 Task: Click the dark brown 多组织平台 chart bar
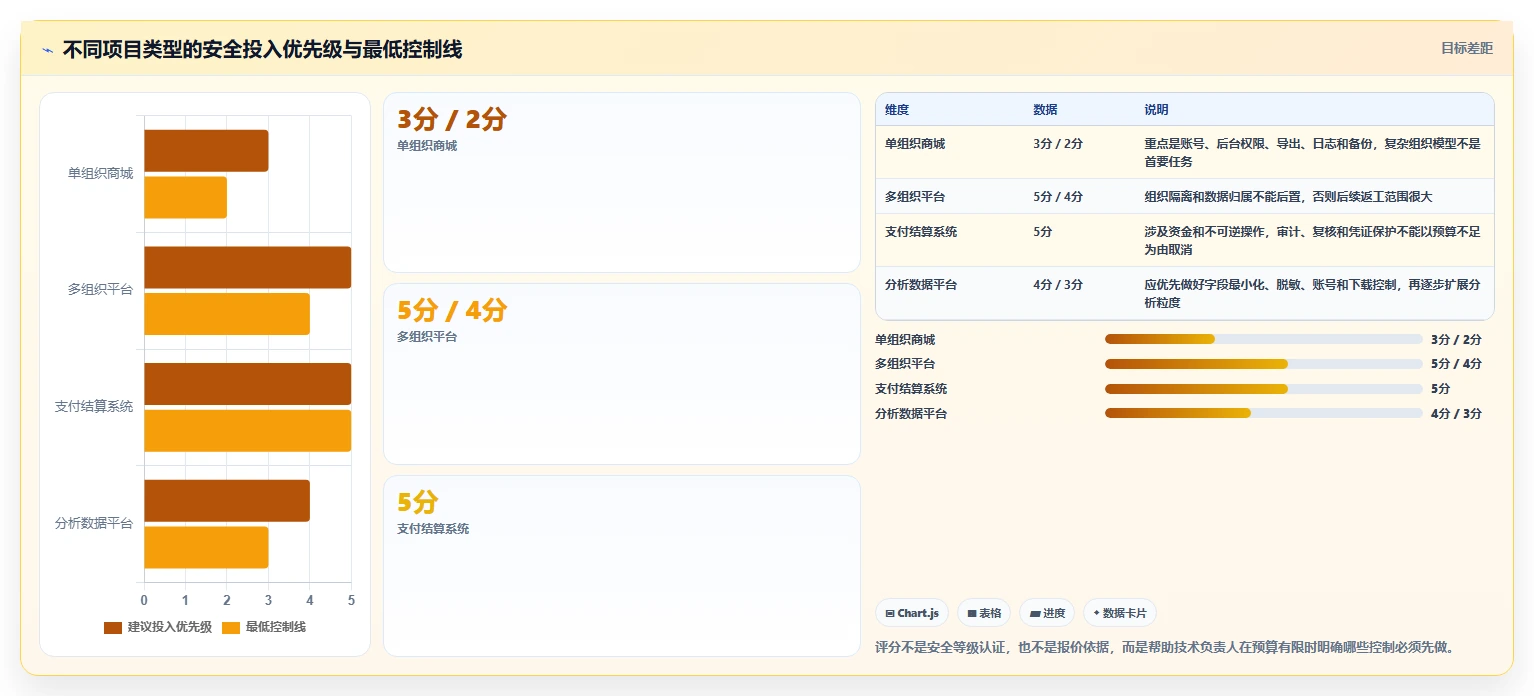click(x=248, y=267)
